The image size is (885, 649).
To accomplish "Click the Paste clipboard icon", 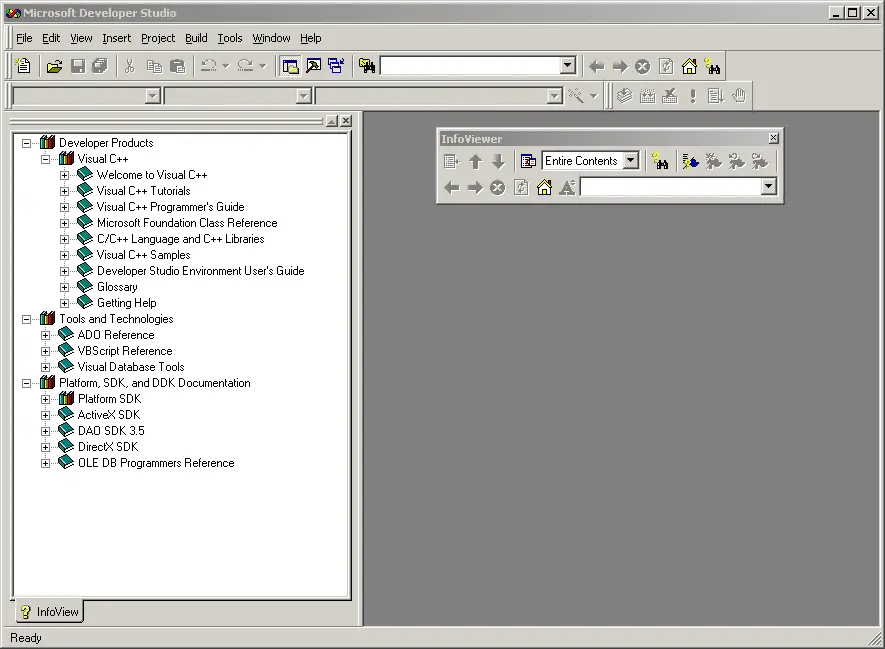I will tap(177, 66).
